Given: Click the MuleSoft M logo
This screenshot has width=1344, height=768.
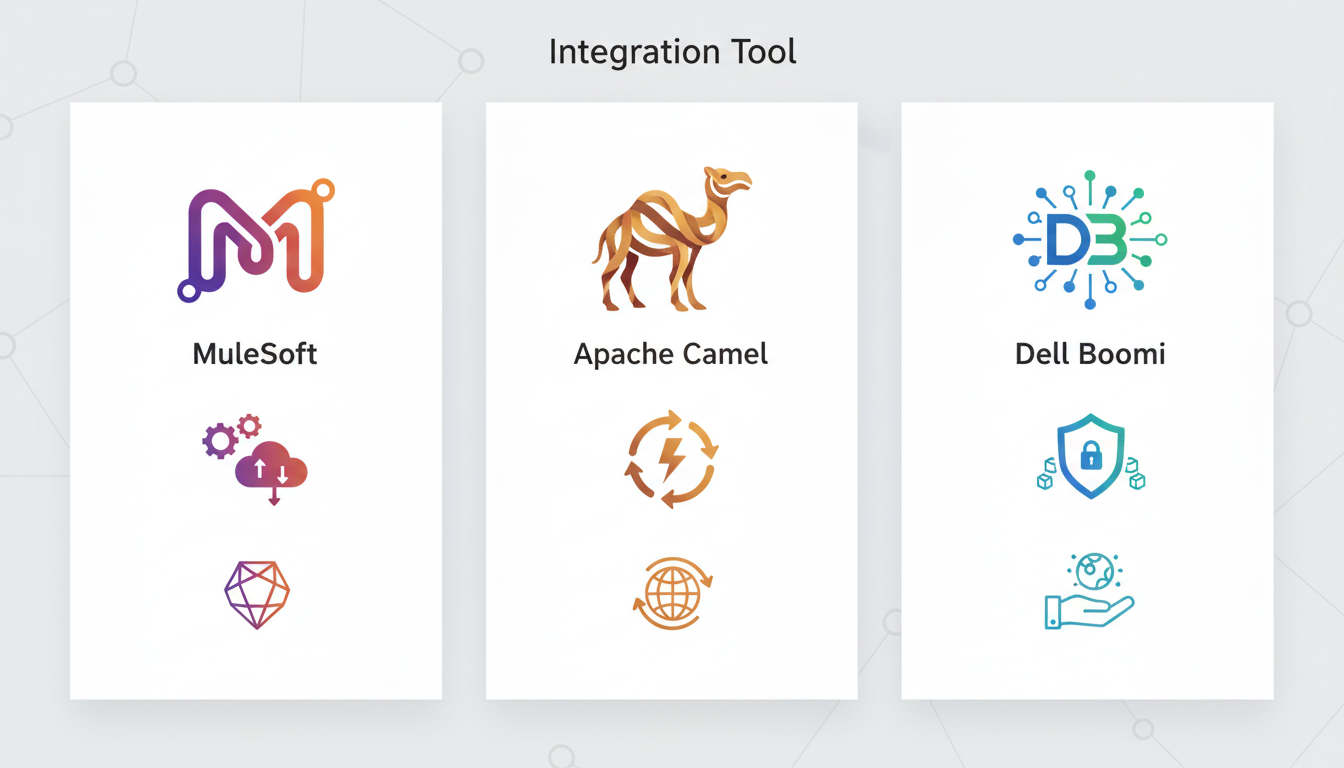Looking at the screenshot, I should point(256,240).
